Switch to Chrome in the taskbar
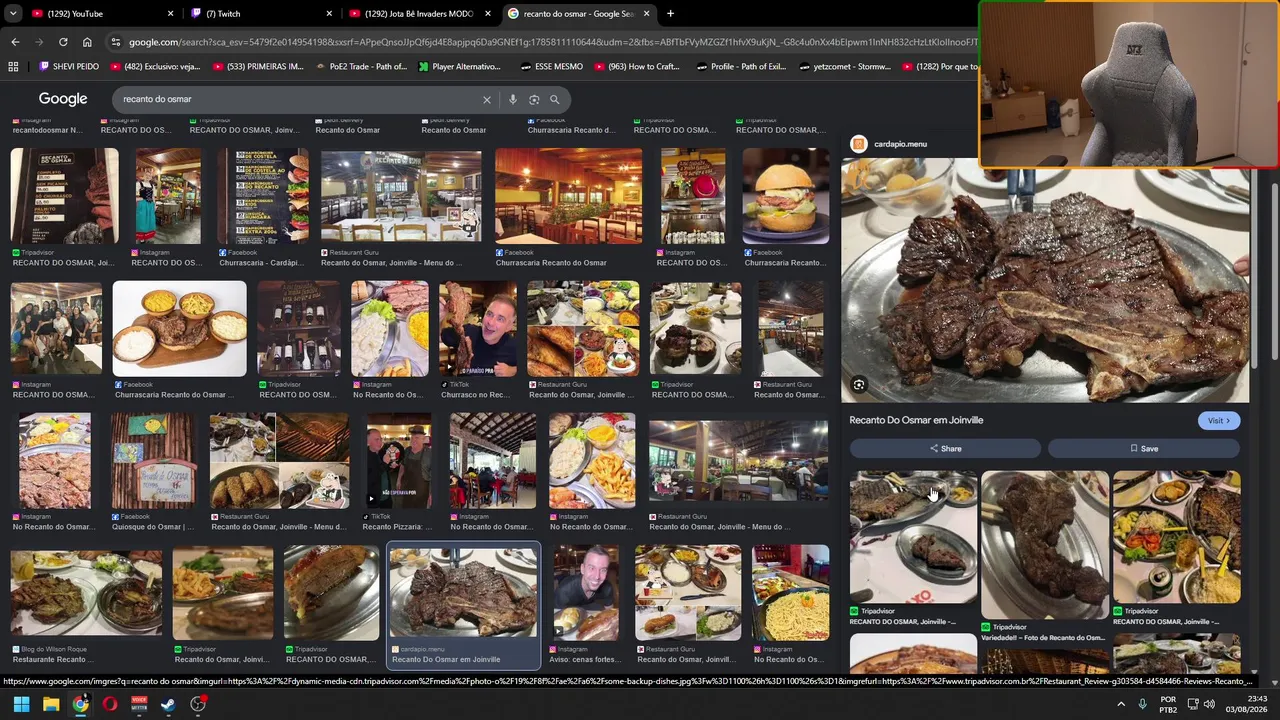This screenshot has width=1280, height=720. pyautogui.click(x=80, y=704)
